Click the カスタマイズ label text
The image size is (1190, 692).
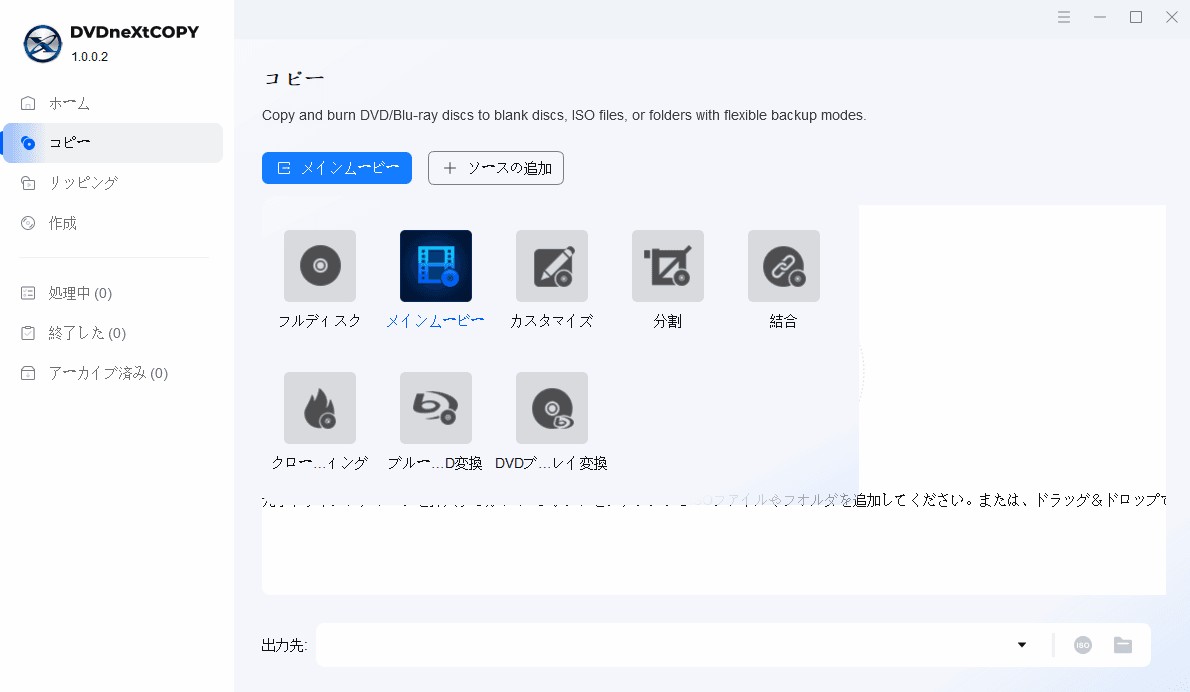point(552,321)
